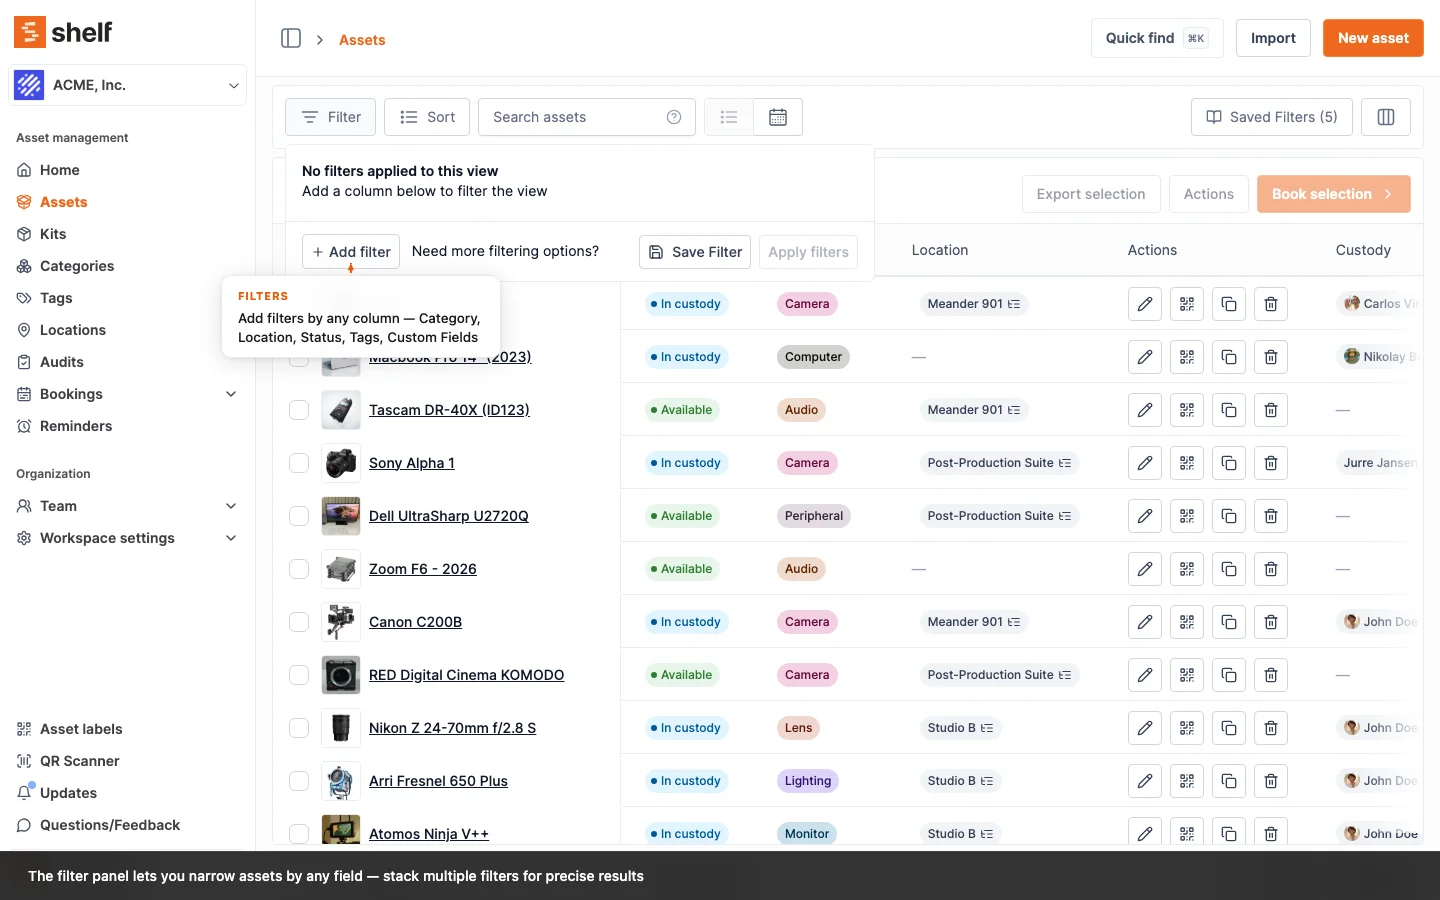Click the sidebar collapse icon
The width and height of the screenshot is (1440, 900).
click(x=291, y=39)
